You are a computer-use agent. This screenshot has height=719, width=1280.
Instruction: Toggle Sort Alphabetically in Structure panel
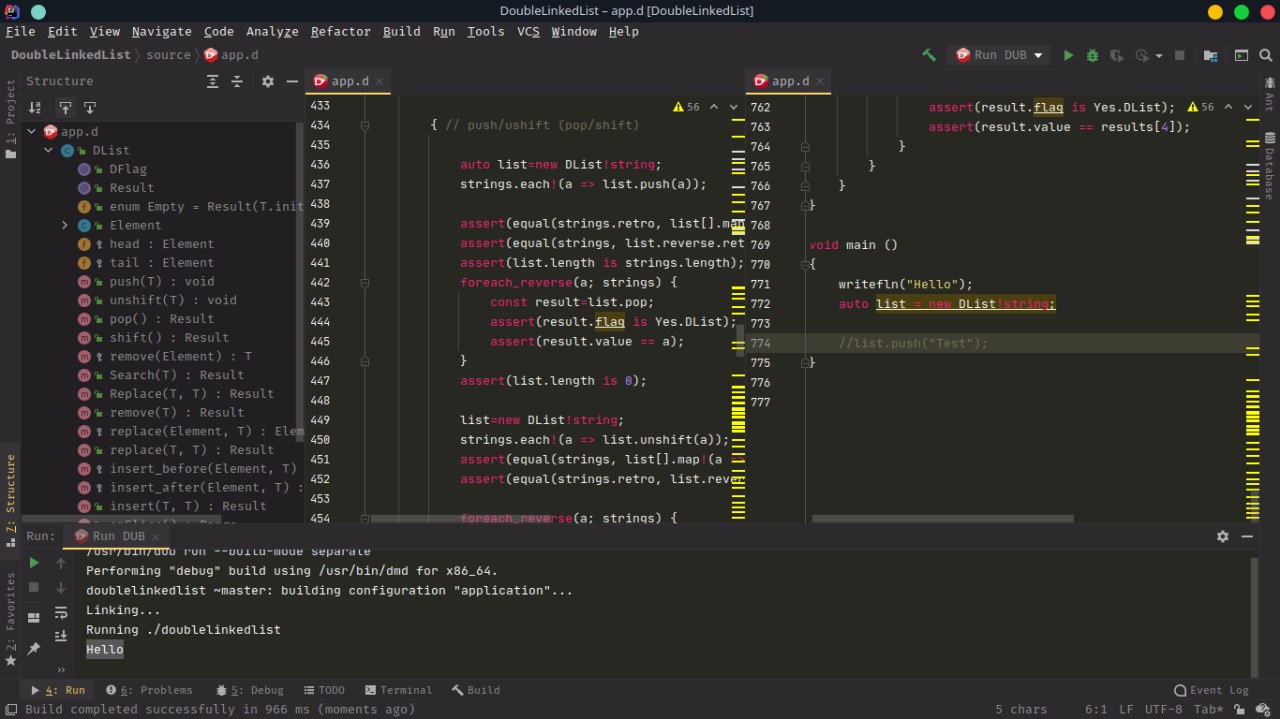pos(35,107)
